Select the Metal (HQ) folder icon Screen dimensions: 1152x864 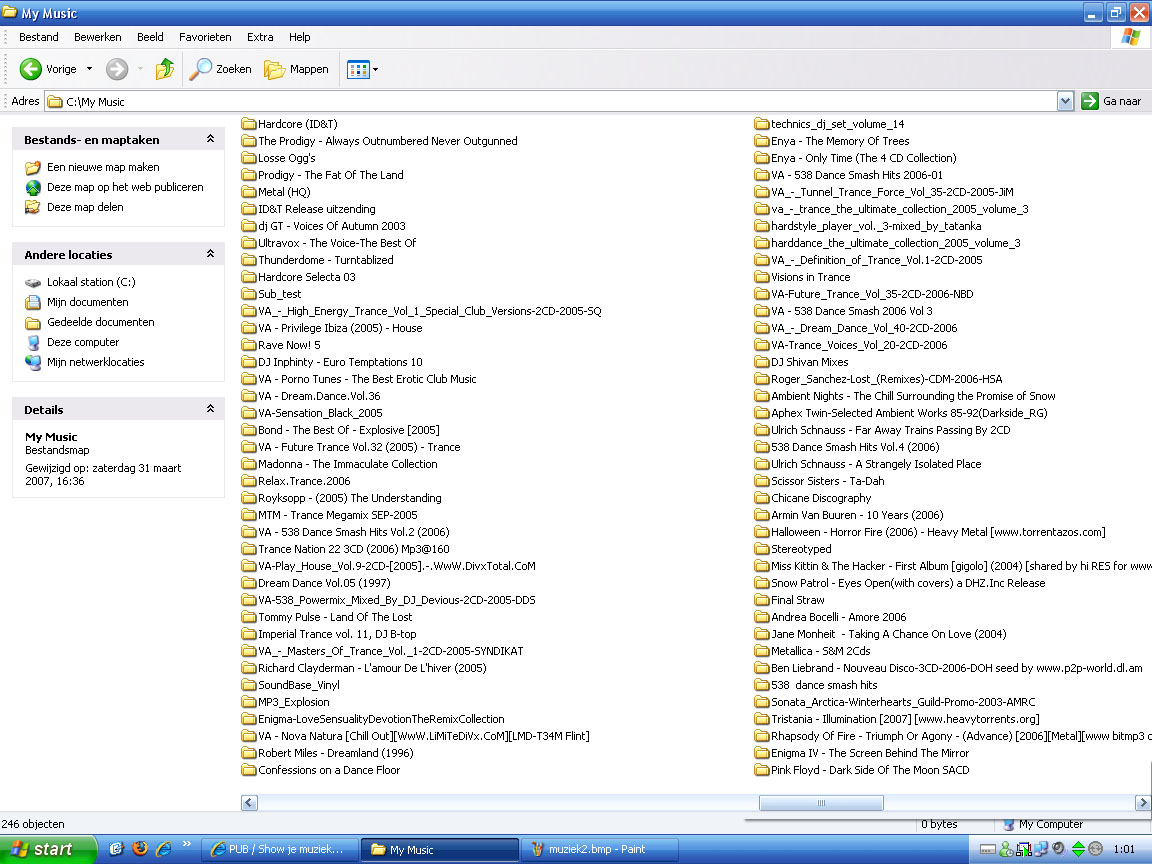pyautogui.click(x=248, y=192)
